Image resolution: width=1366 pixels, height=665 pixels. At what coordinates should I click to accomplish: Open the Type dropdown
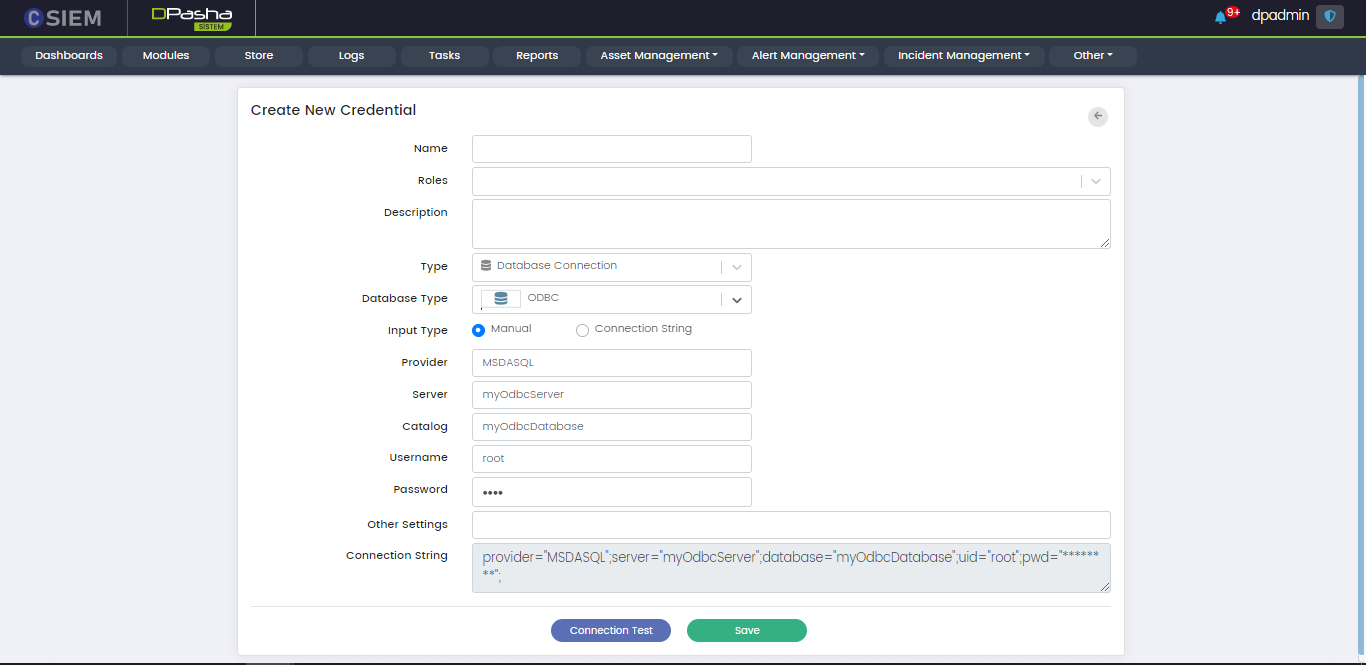point(736,267)
